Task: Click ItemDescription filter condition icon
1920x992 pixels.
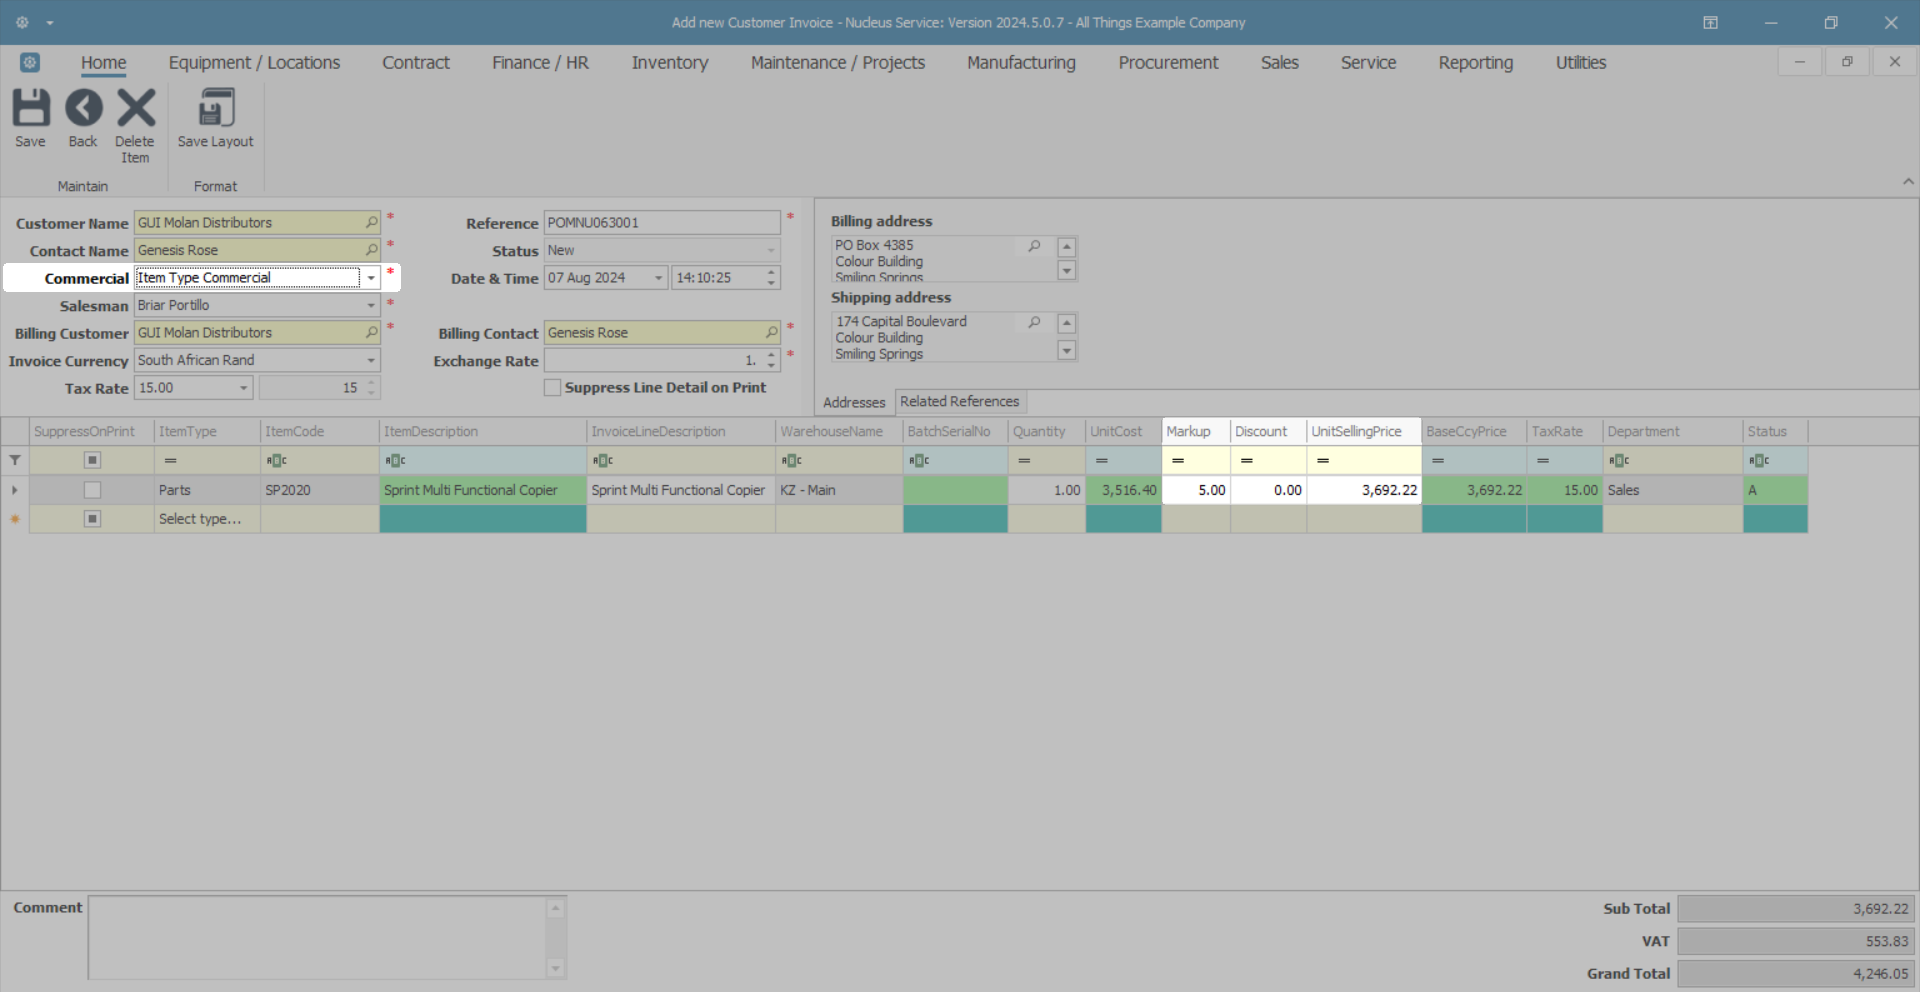Action: (395, 460)
